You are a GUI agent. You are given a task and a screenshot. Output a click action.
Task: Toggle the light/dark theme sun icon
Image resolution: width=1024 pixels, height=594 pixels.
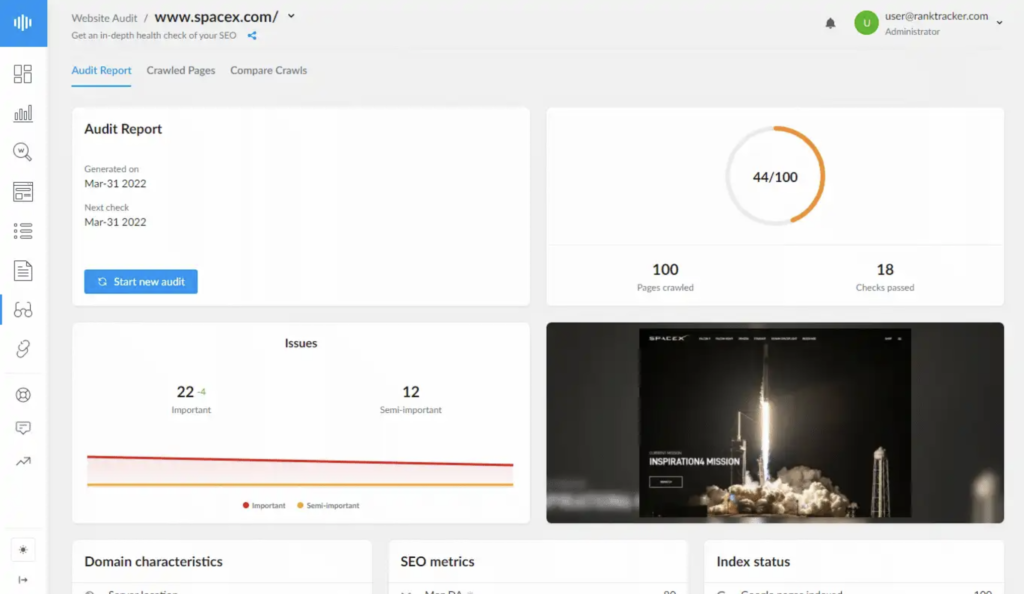click(x=23, y=550)
